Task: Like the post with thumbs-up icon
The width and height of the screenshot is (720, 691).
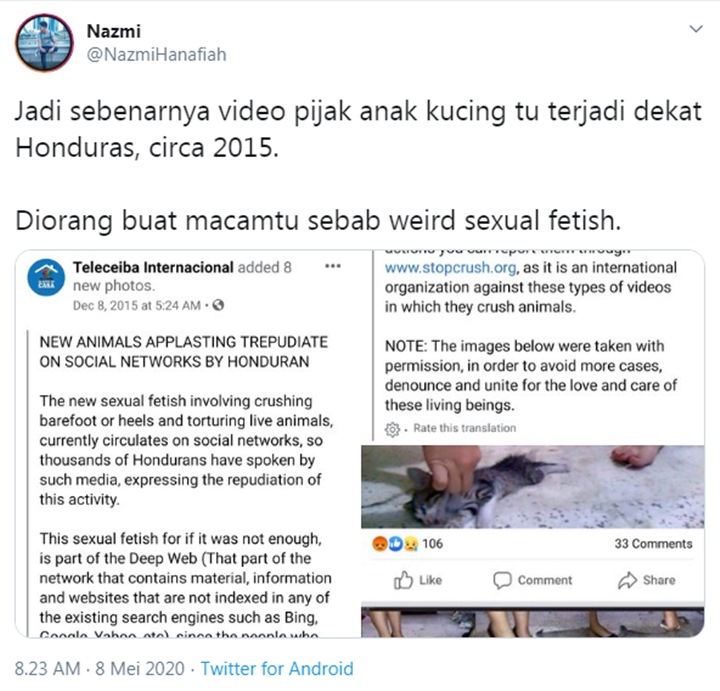Action: 418,580
